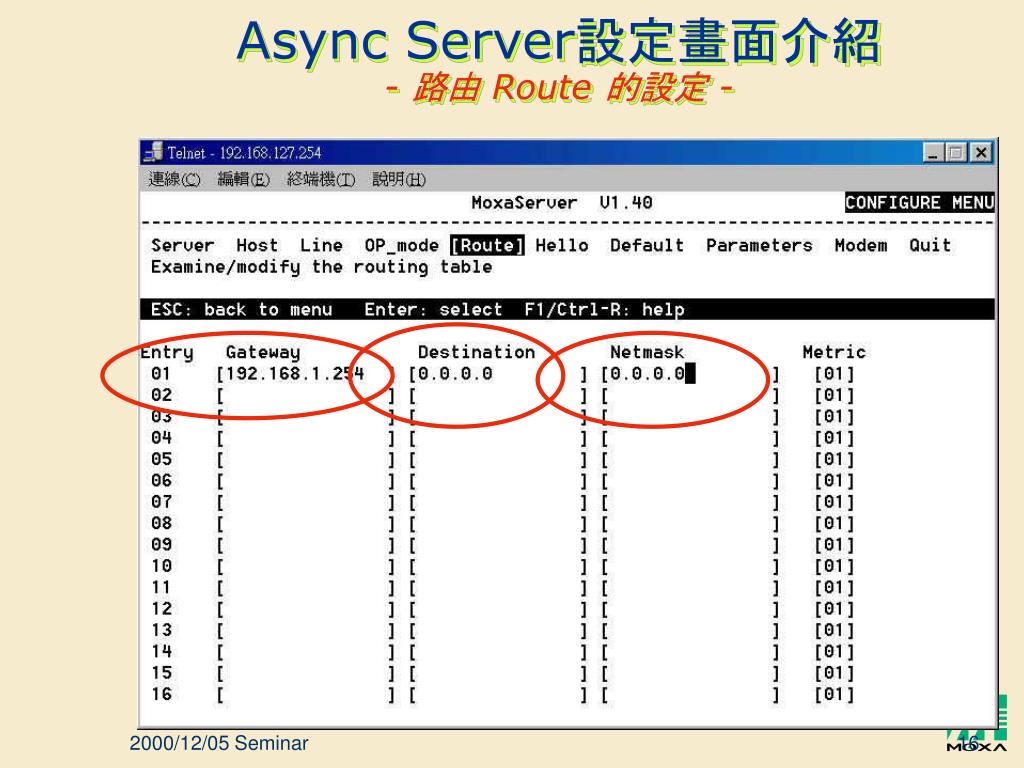Select the Server menu option
The height and width of the screenshot is (768, 1024).
[x=182, y=246]
